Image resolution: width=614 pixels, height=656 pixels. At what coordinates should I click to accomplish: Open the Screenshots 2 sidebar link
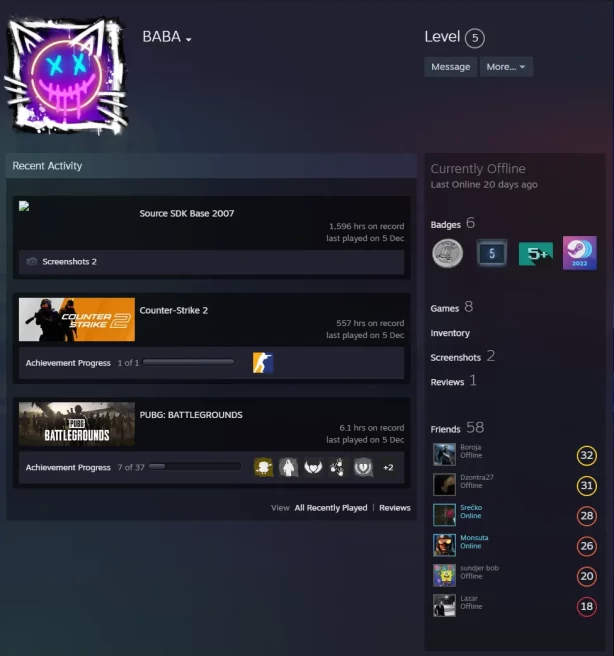(463, 356)
